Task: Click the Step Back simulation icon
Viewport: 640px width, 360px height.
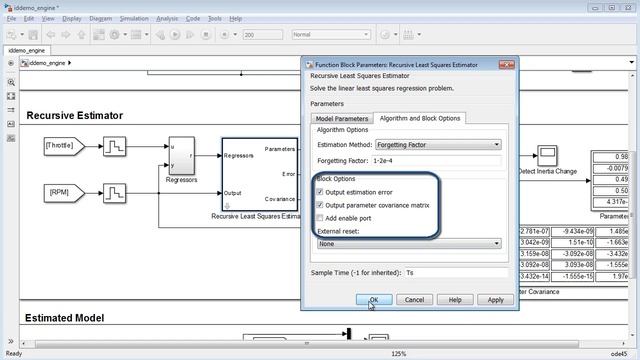Action: (160, 35)
